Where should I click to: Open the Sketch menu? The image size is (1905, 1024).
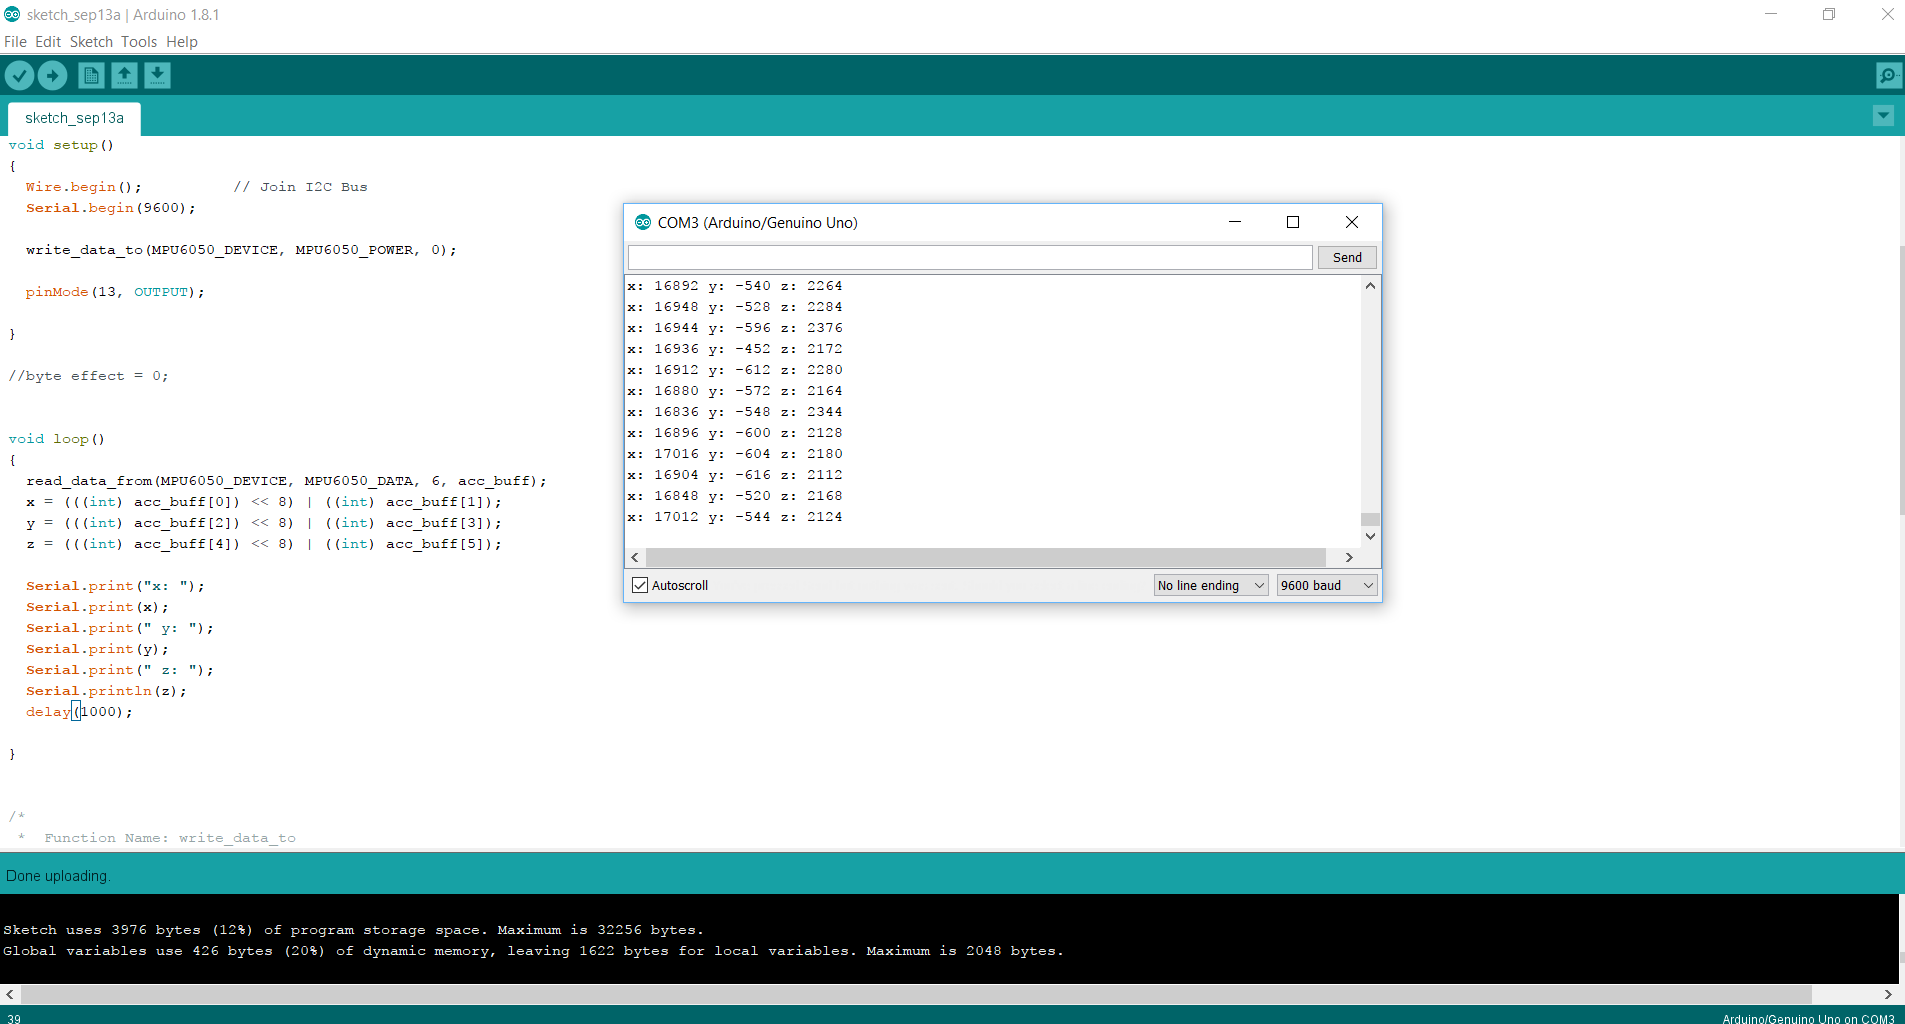(x=91, y=42)
